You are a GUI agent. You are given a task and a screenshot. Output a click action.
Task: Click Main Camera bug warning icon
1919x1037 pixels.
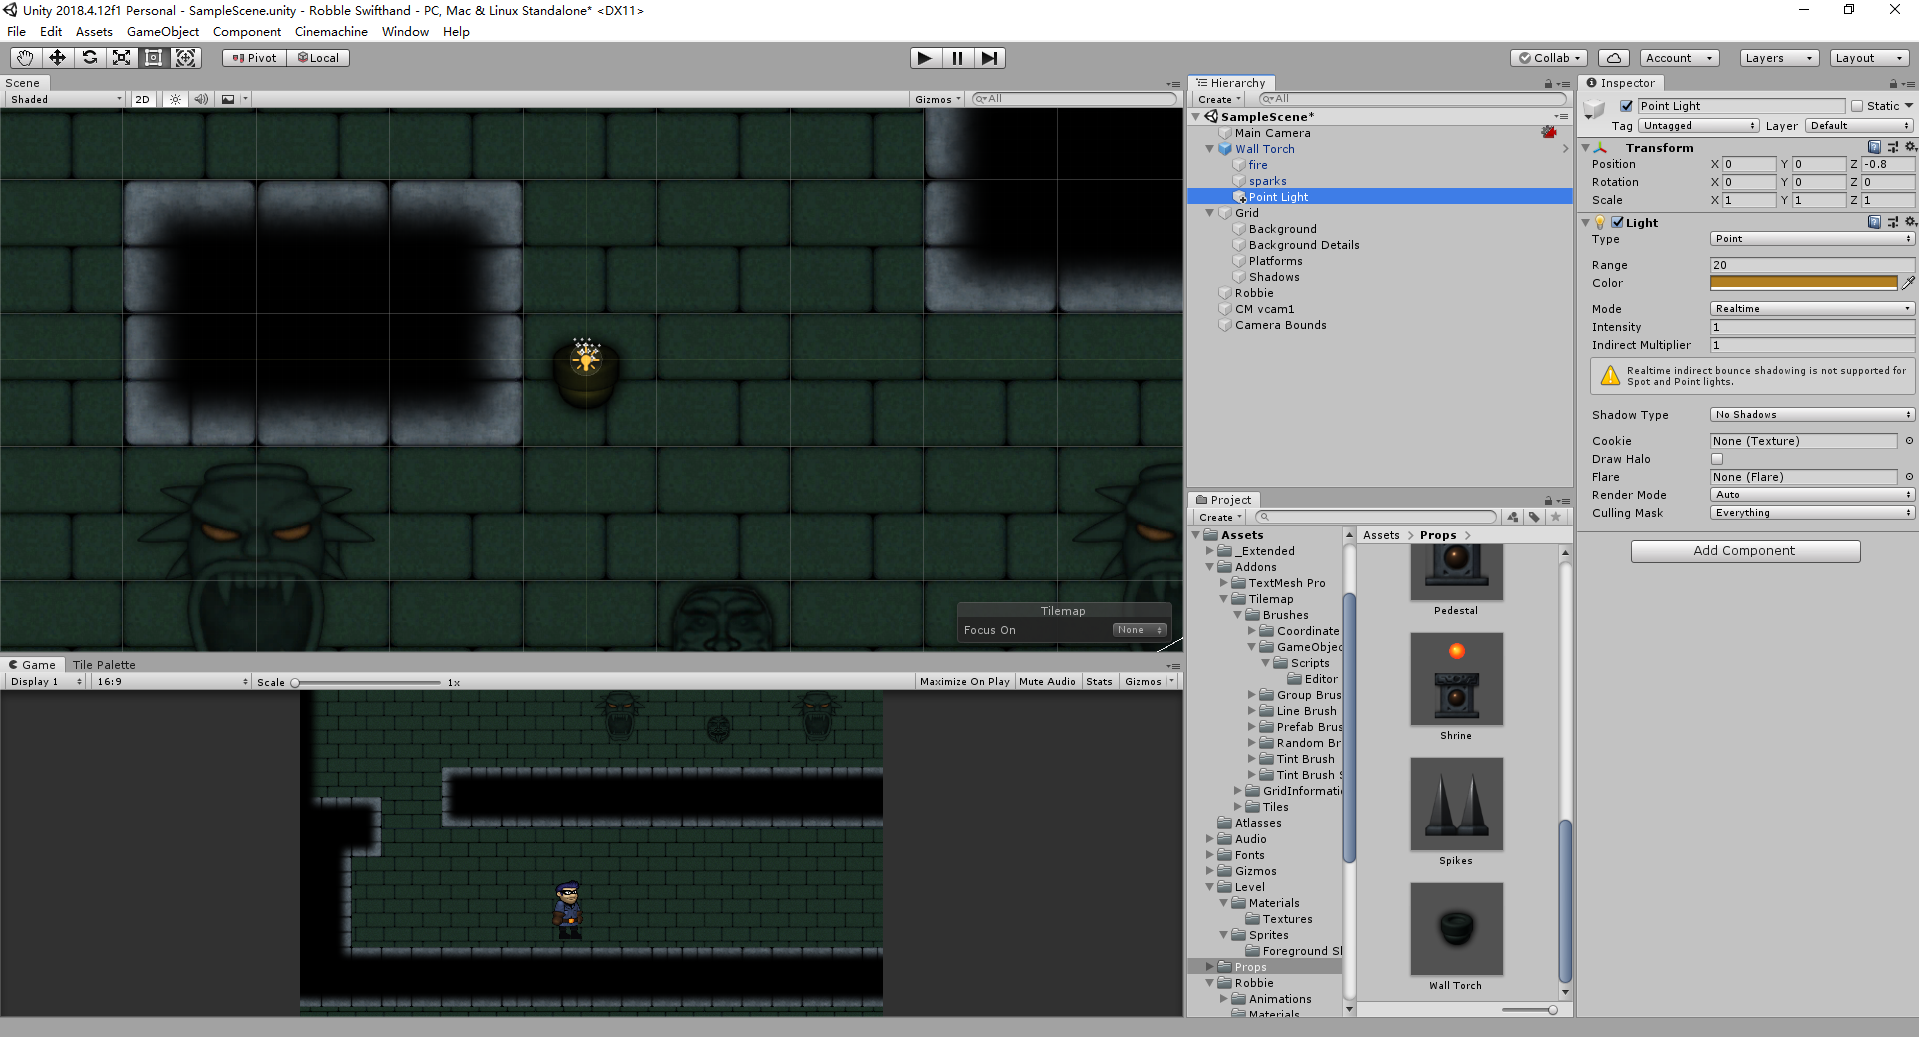pyautogui.click(x=1549, y=132)
